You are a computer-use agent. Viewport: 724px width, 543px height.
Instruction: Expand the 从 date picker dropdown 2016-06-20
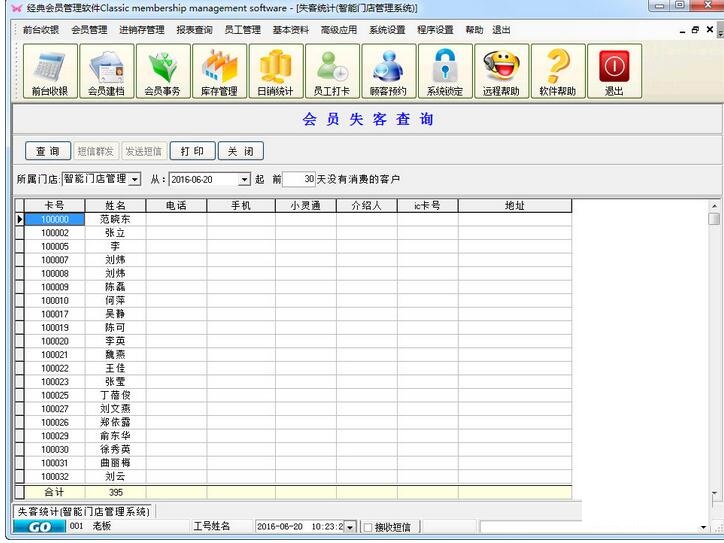coord(244,179)
